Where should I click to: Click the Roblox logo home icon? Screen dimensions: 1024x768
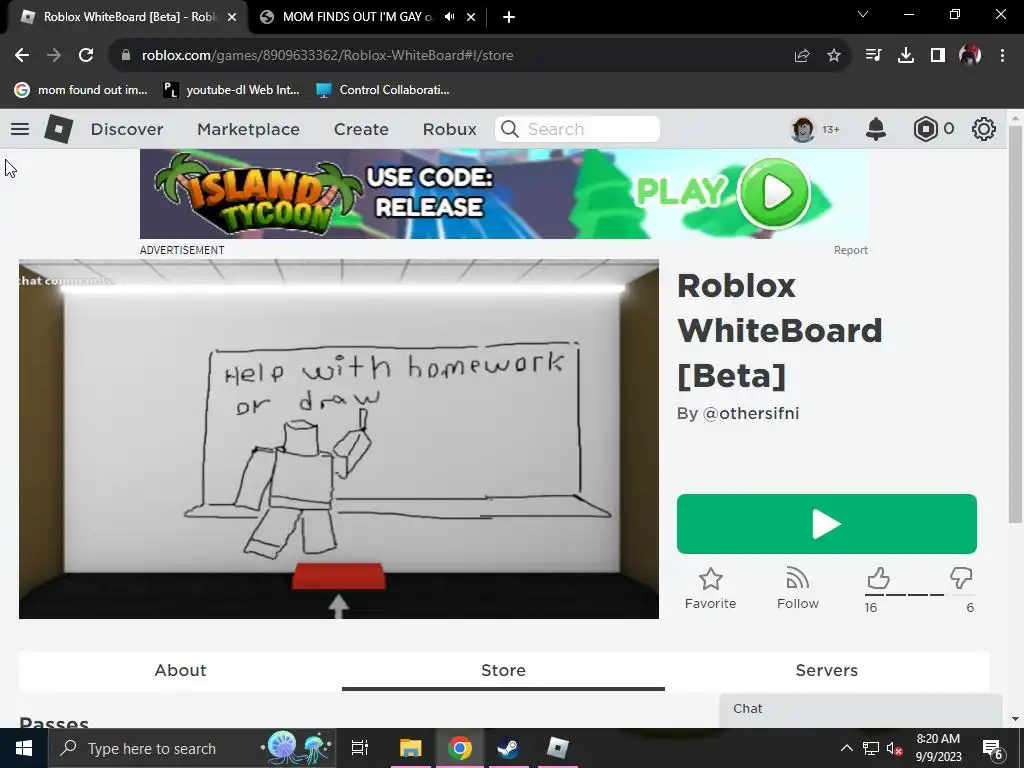tap(58, 129)
